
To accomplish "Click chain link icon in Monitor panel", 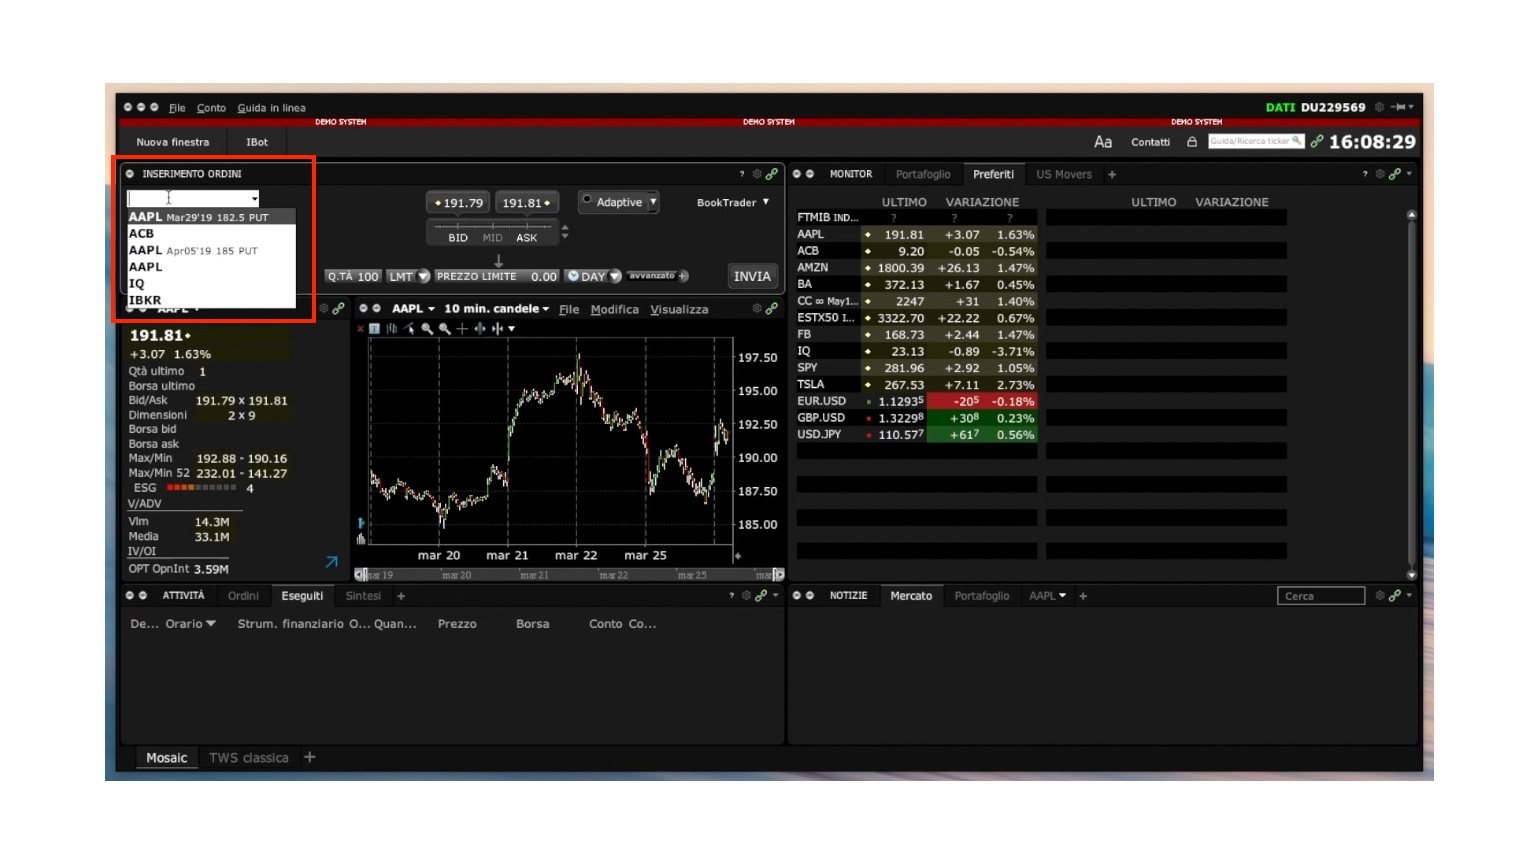I will click(1394, 174).
